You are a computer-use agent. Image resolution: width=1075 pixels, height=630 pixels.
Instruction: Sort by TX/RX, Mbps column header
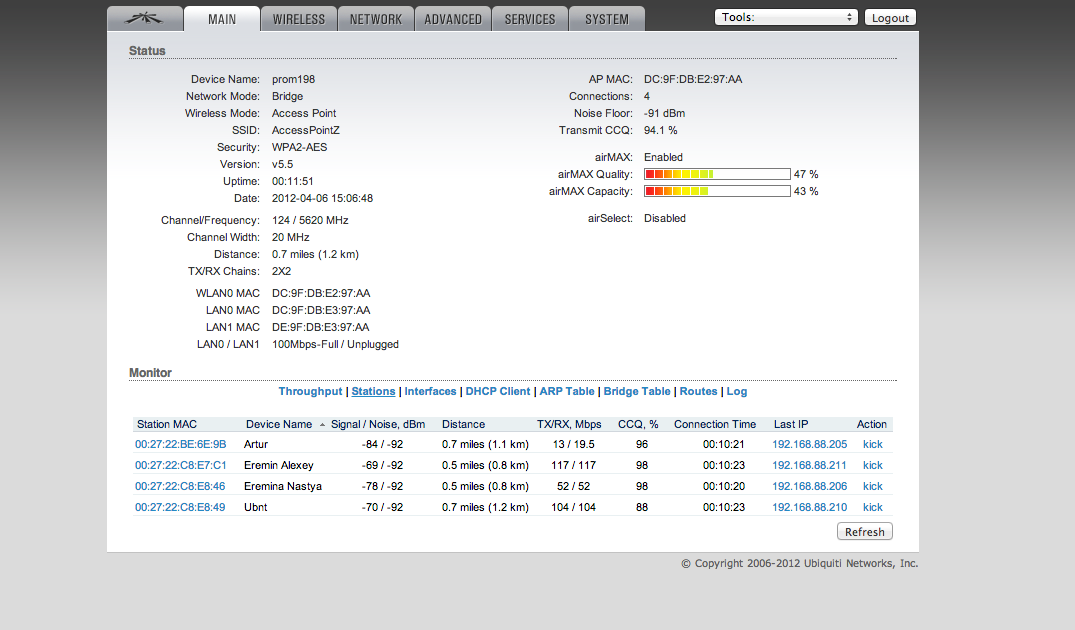pyautogui.click(x=569, y=424)
